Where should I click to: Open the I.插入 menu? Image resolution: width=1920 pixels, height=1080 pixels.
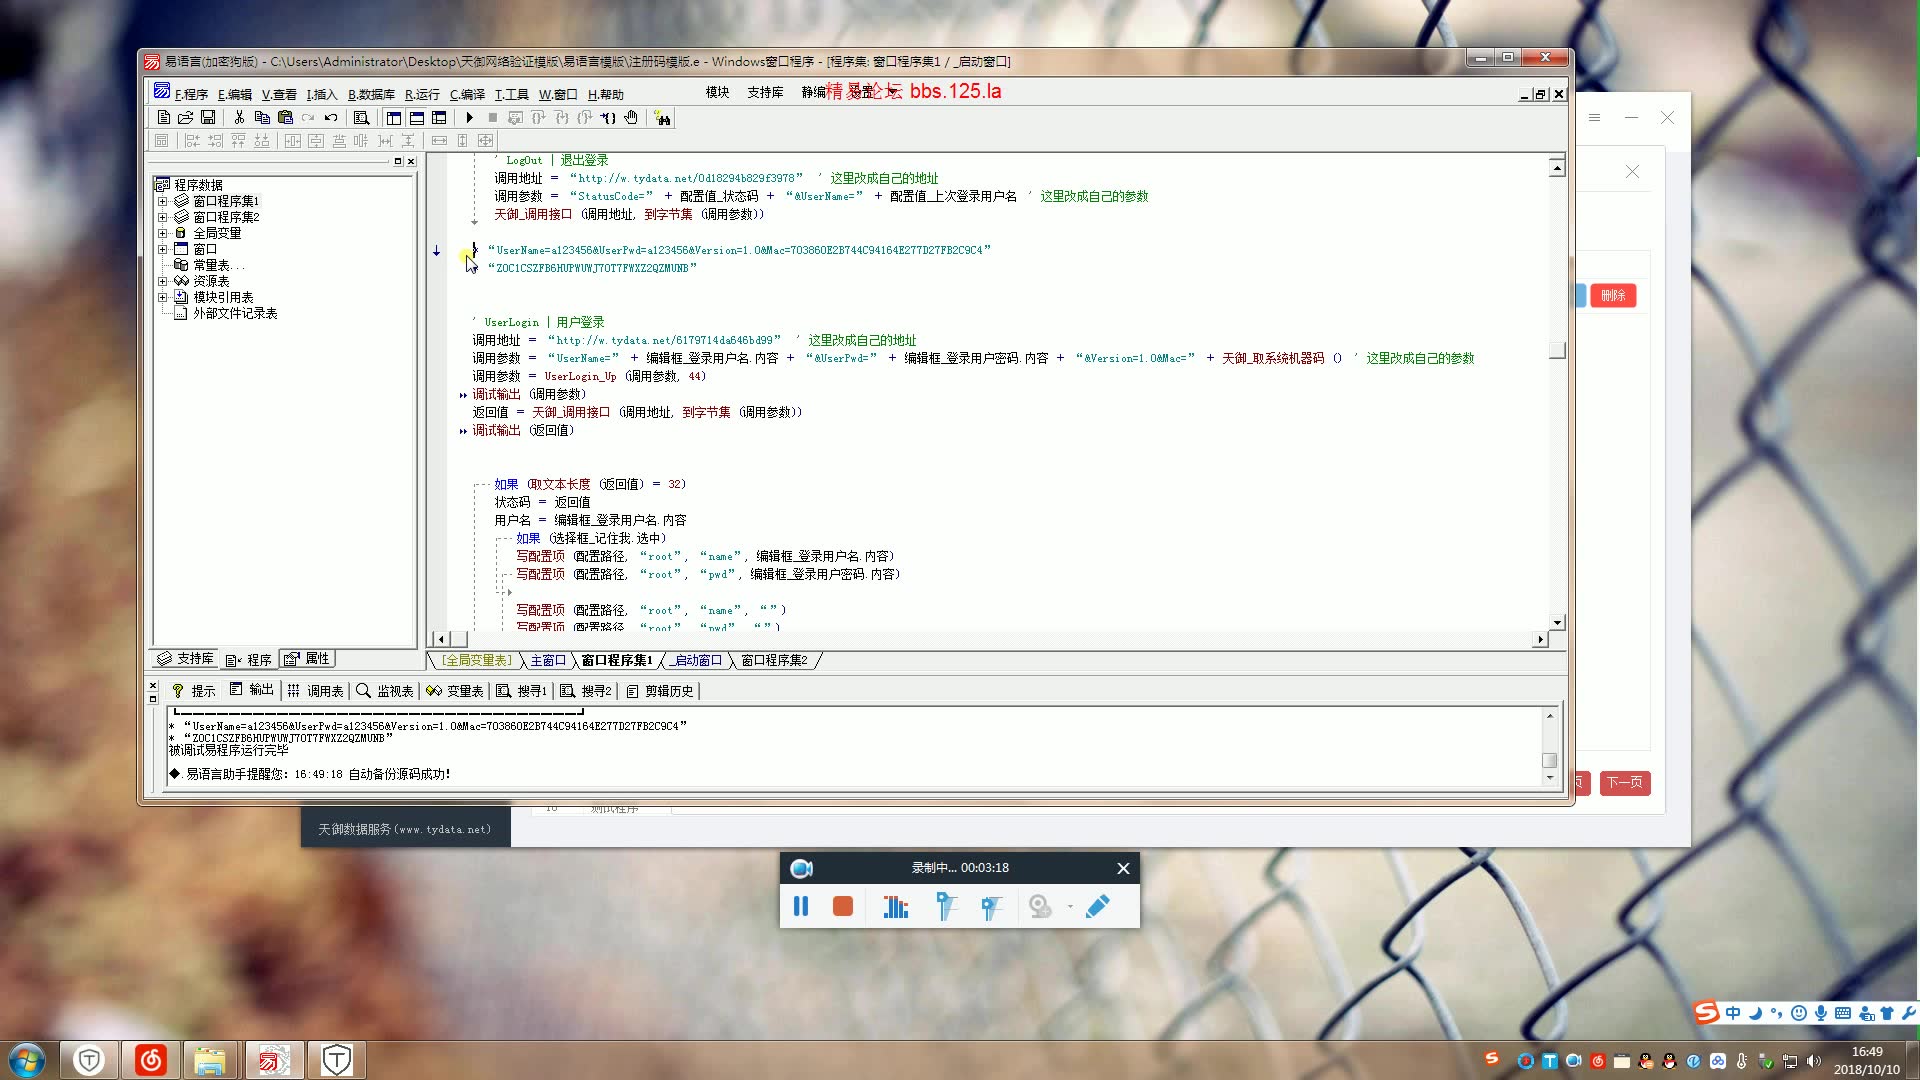pyautogui.click(x=322, y=94)
